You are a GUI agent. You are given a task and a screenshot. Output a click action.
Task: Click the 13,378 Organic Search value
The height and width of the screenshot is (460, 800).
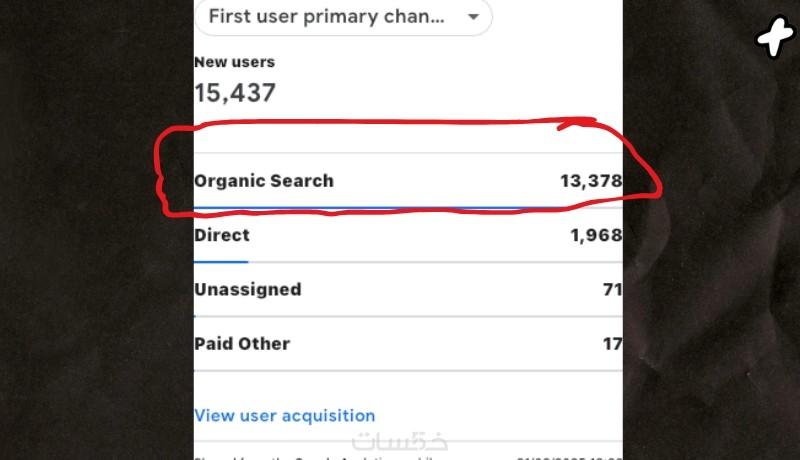coord(590,181)
